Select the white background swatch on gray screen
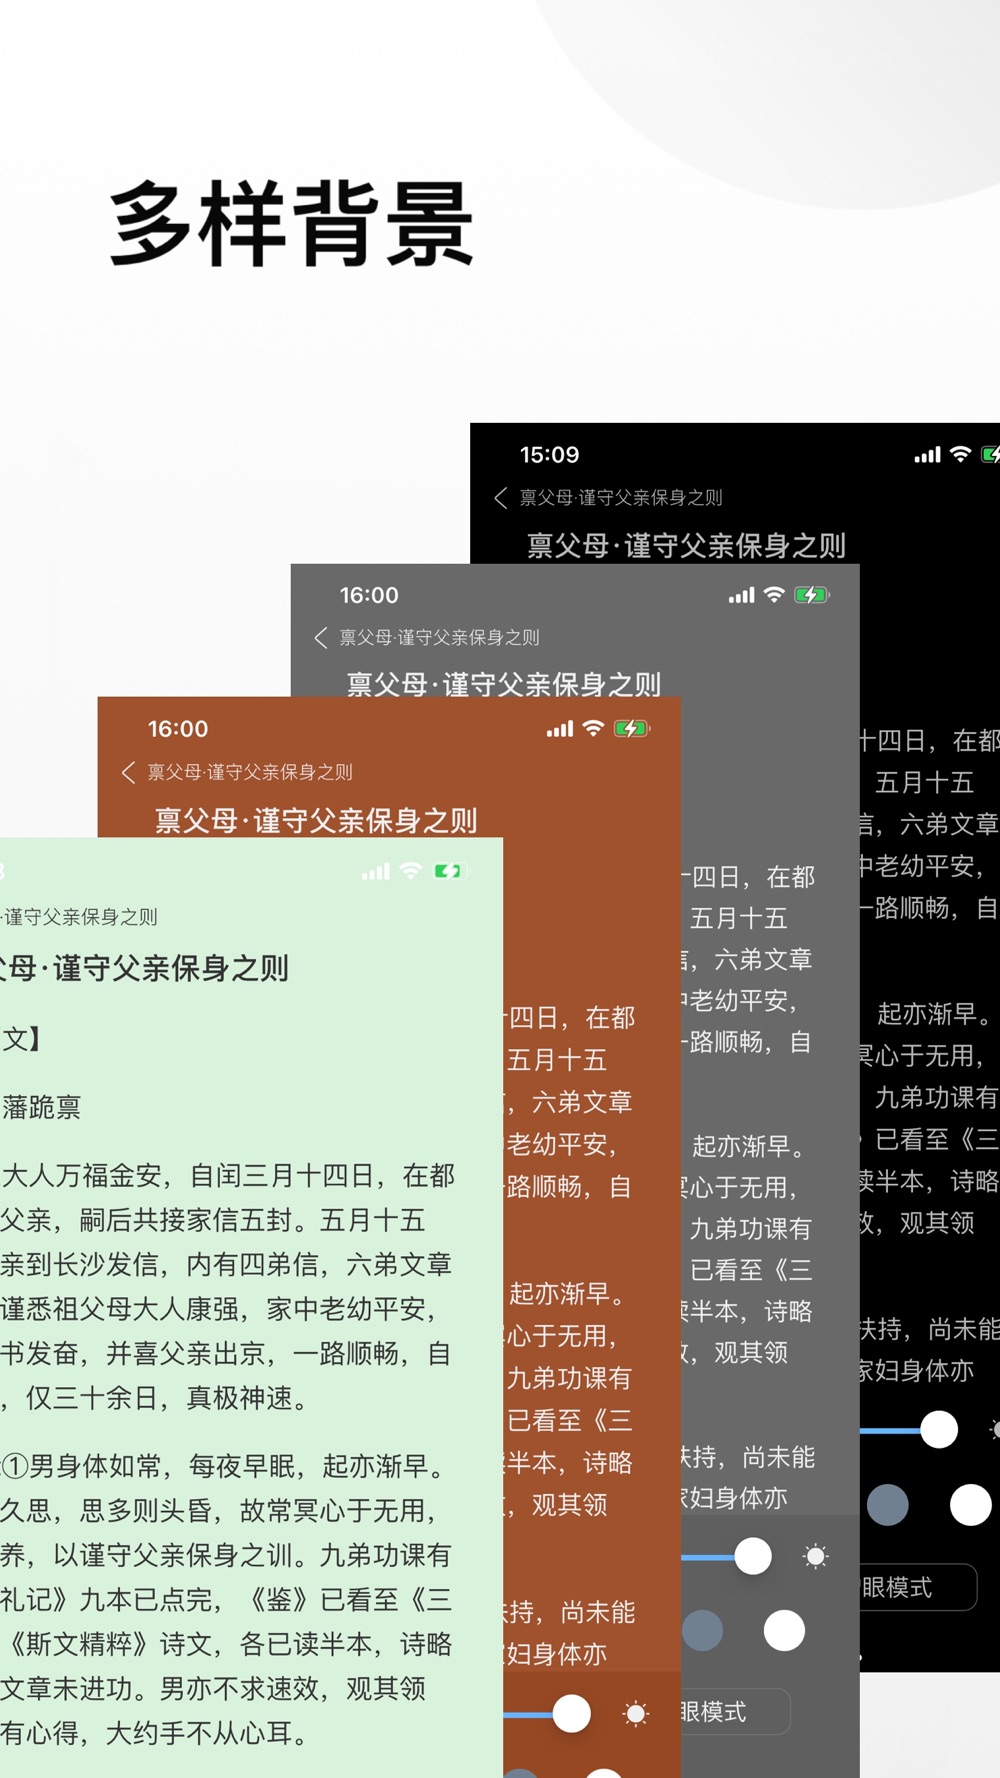This screenshot has height=1778, width=1000. (784, 1631)
